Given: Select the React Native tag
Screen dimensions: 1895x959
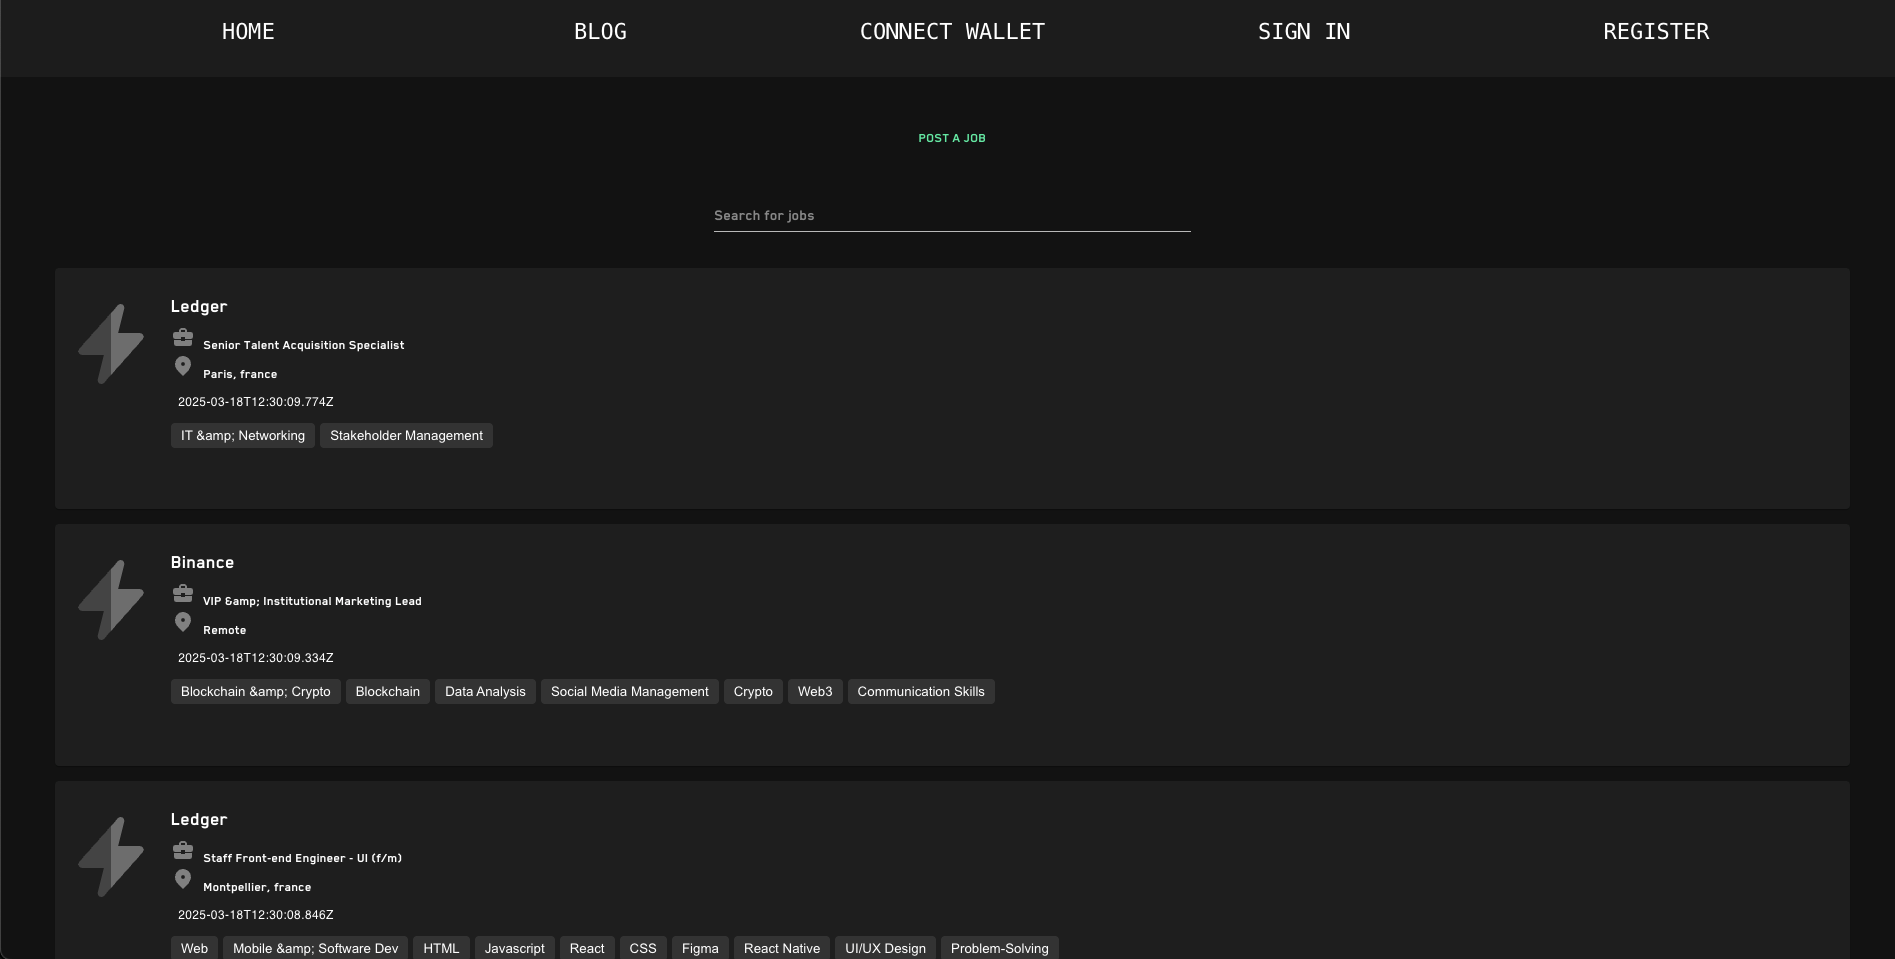Looking at the screenshot, I should 782,948.
